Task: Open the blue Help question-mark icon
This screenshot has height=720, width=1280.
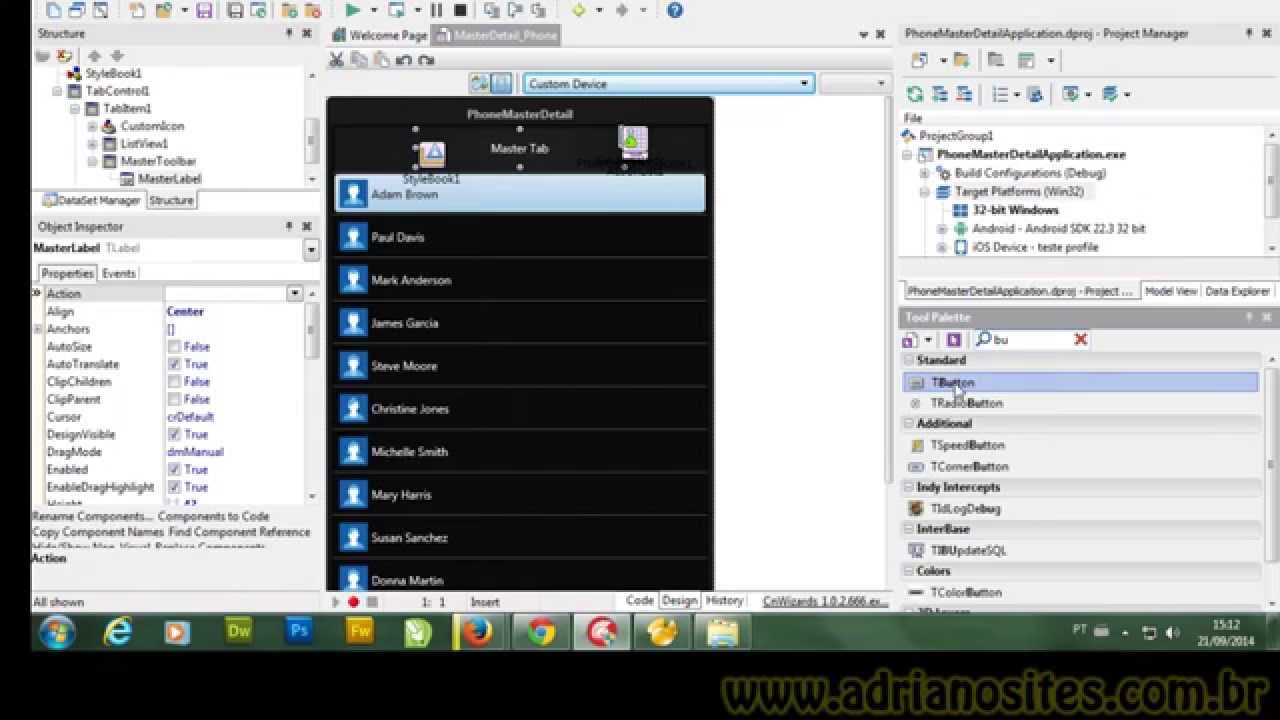Action: [675, 10]
